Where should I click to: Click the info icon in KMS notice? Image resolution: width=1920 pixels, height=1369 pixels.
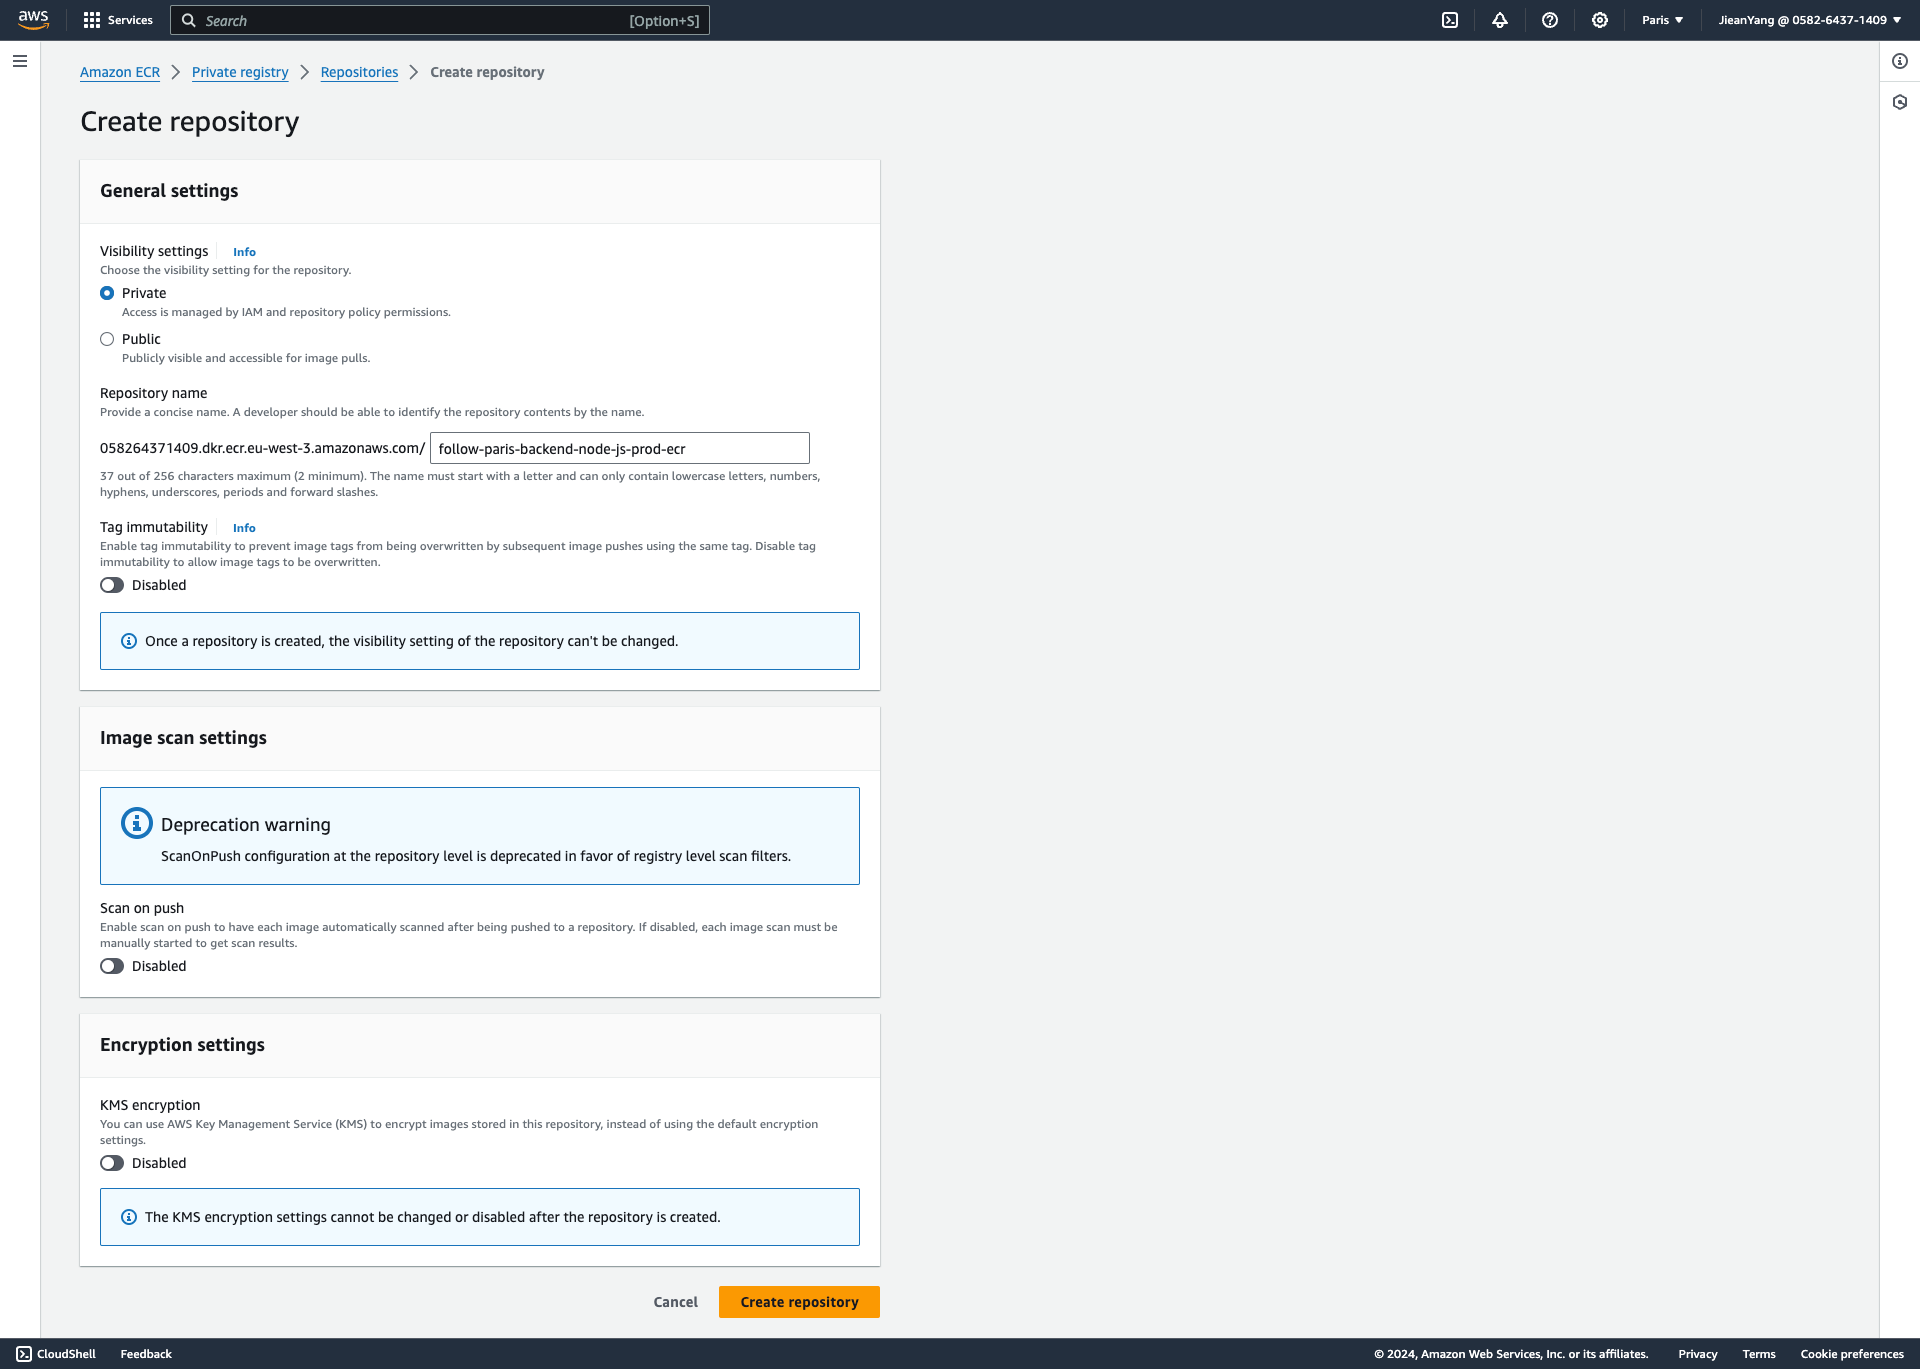129,1217
